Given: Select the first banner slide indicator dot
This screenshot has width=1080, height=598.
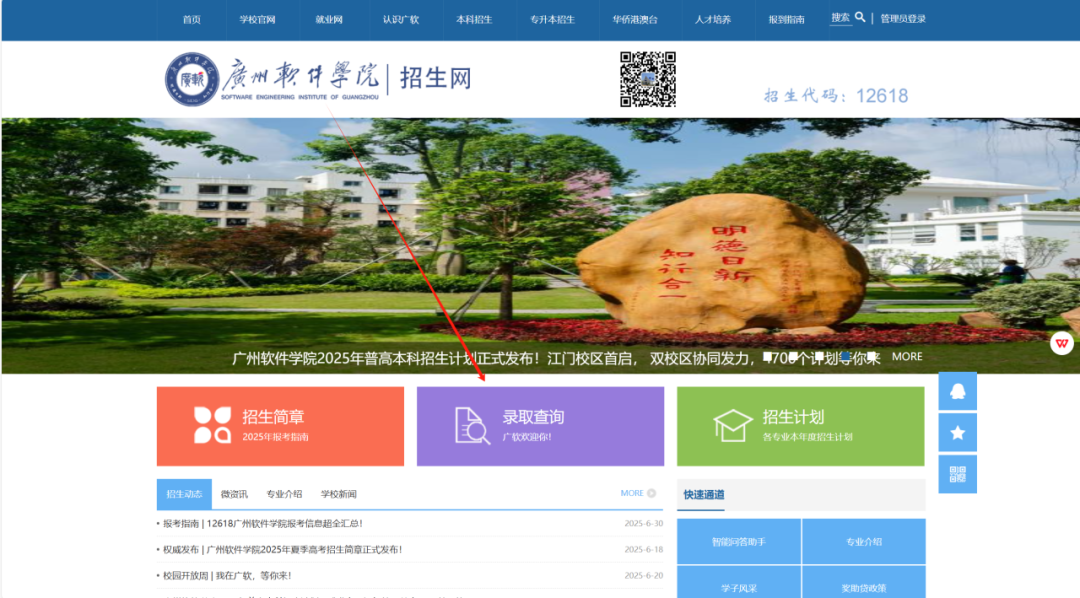Looking at the screenshot, I should [767, 356].
